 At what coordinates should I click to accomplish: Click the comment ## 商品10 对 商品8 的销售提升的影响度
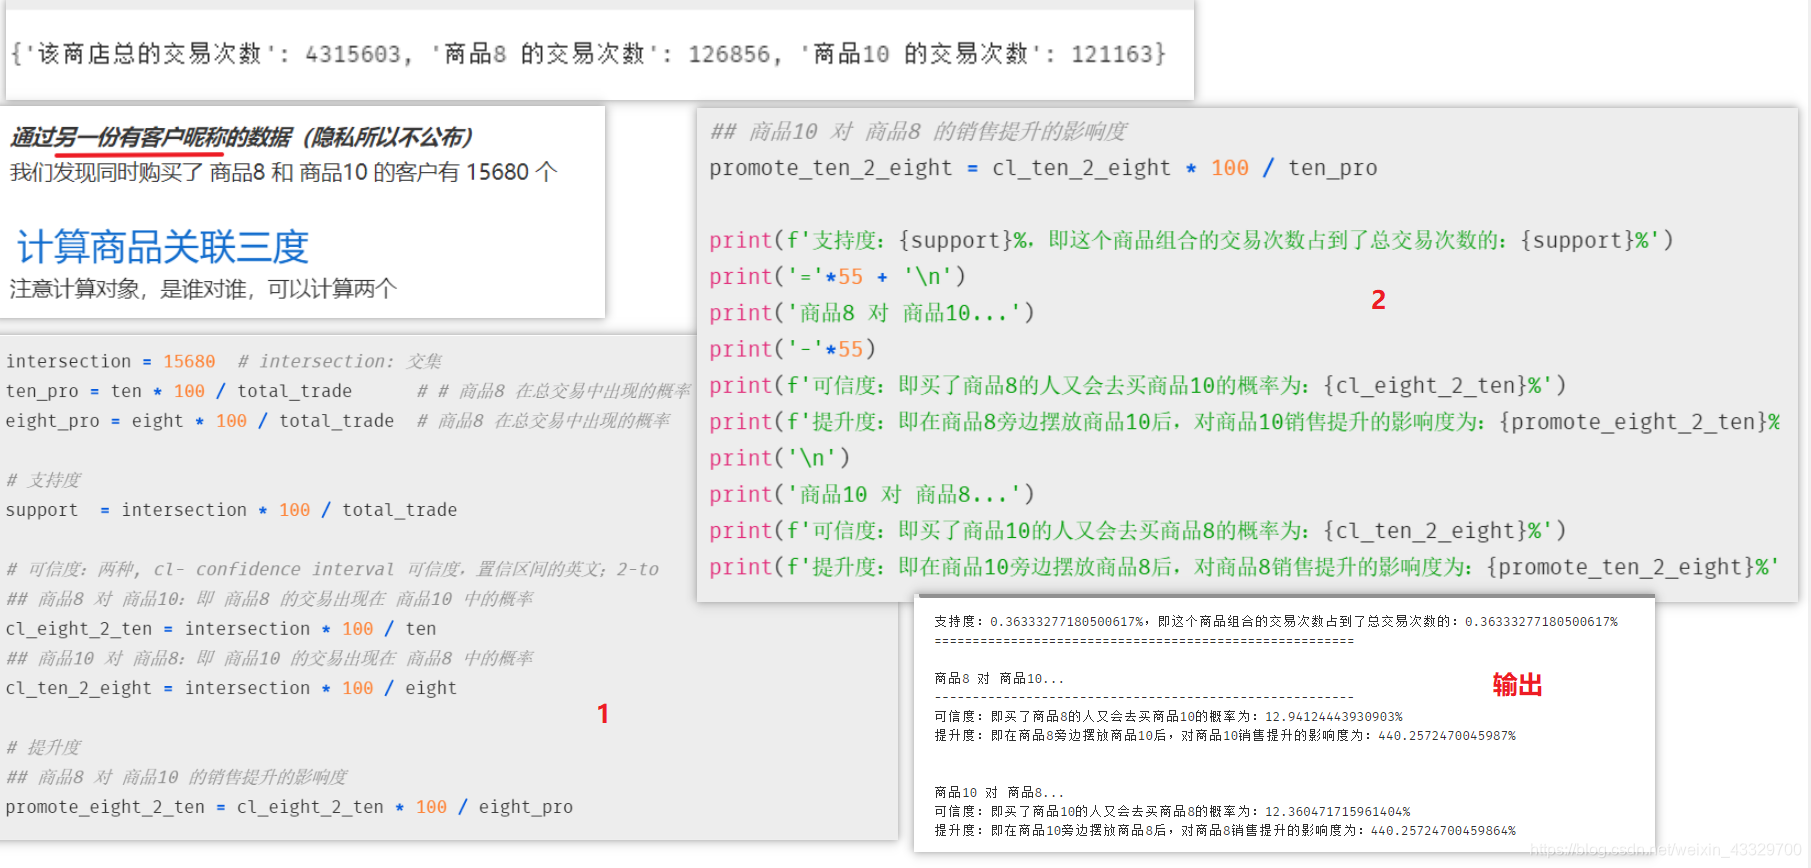(x=918, y=132)
